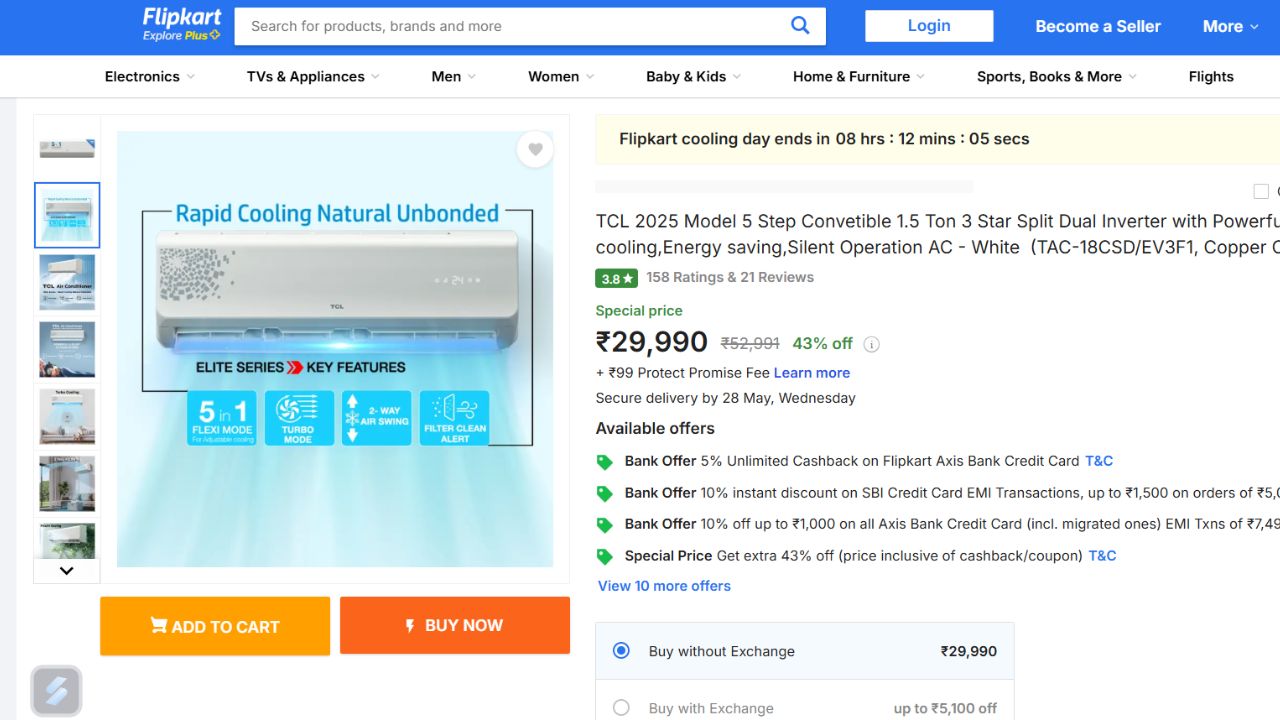Show more thumbnails with down chevron
Image resolution: width=1280 pixels, height=720 pixels.
[x=67, y=570]
